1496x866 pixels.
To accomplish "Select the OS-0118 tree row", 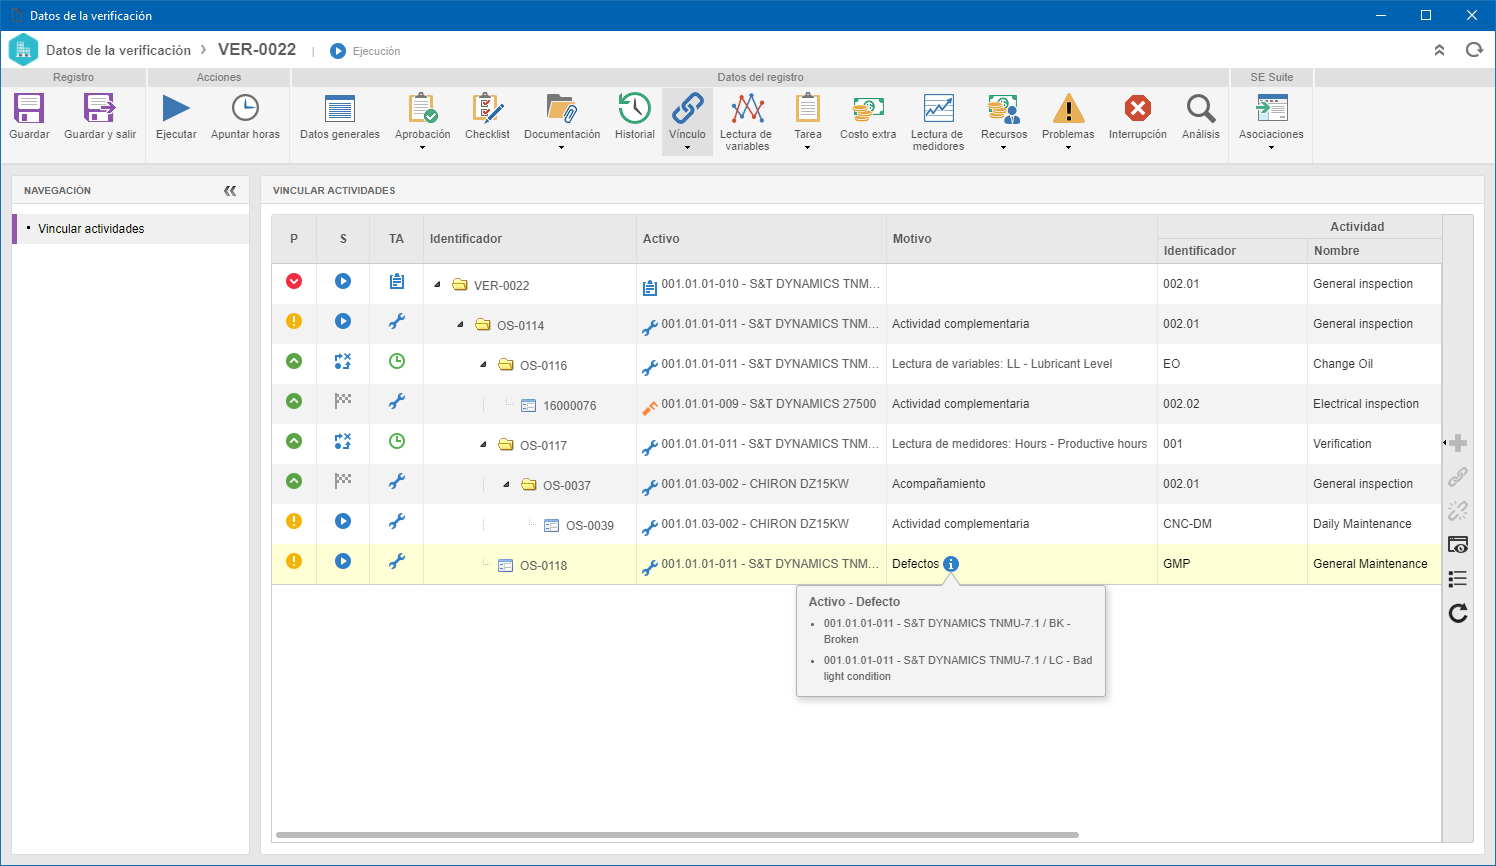I will click(856, 564).
